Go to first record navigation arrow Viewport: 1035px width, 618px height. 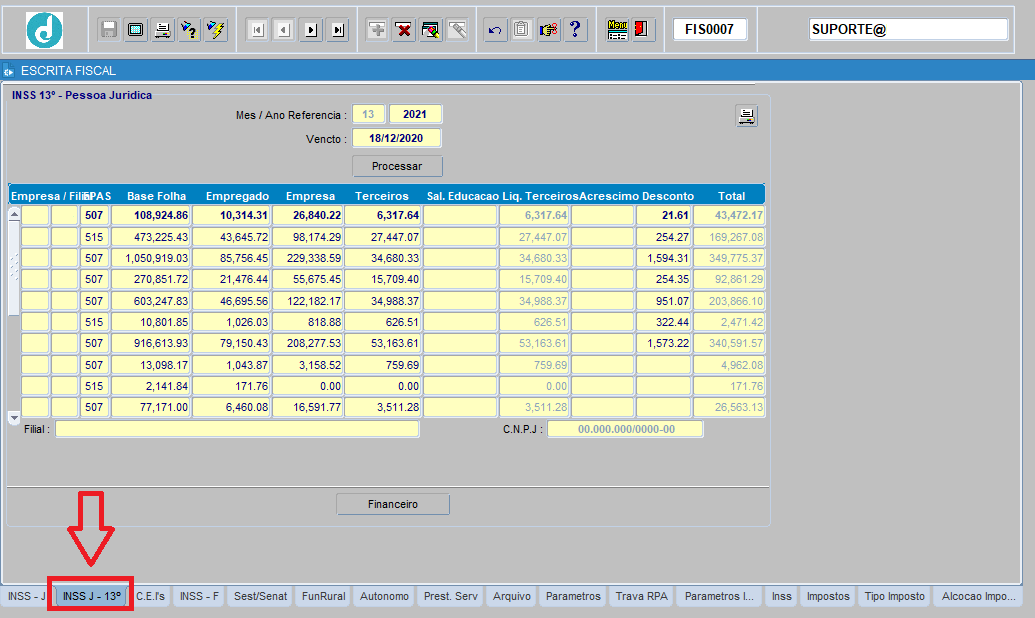(256, 29)
